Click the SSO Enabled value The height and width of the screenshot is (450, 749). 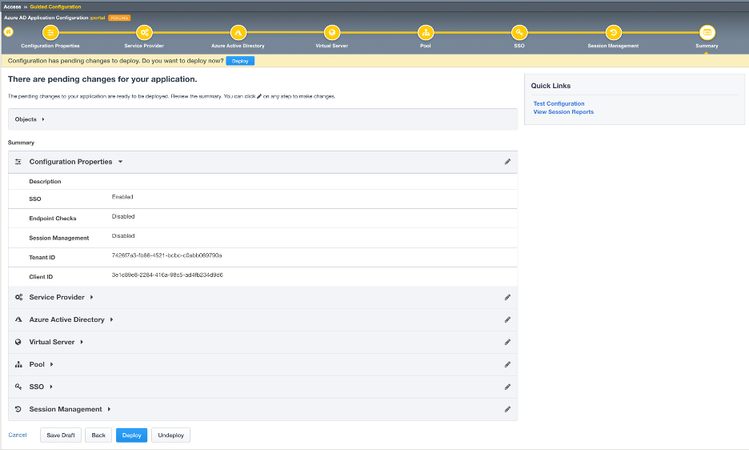point(122,197)
